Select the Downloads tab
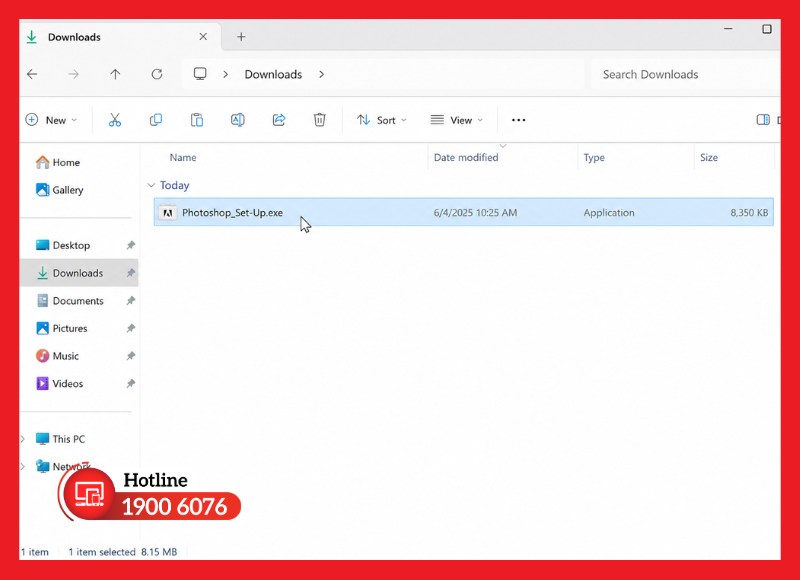800x580 pixels. pyautogui.click(x=120, y=37)
